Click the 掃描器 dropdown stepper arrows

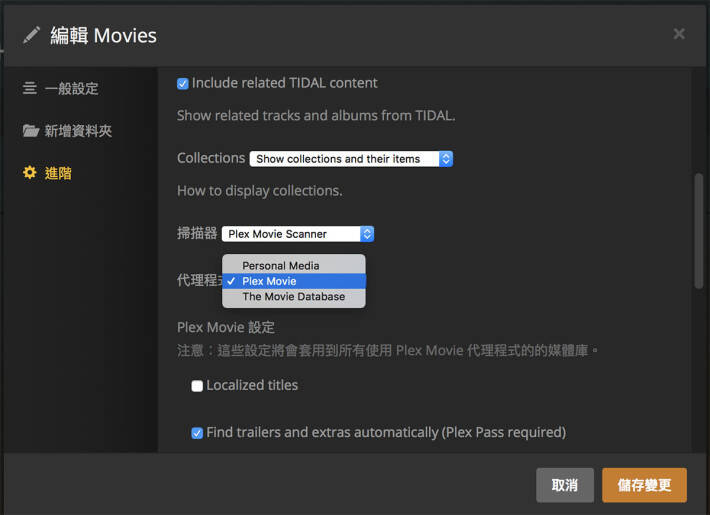(x=367, y=234)
